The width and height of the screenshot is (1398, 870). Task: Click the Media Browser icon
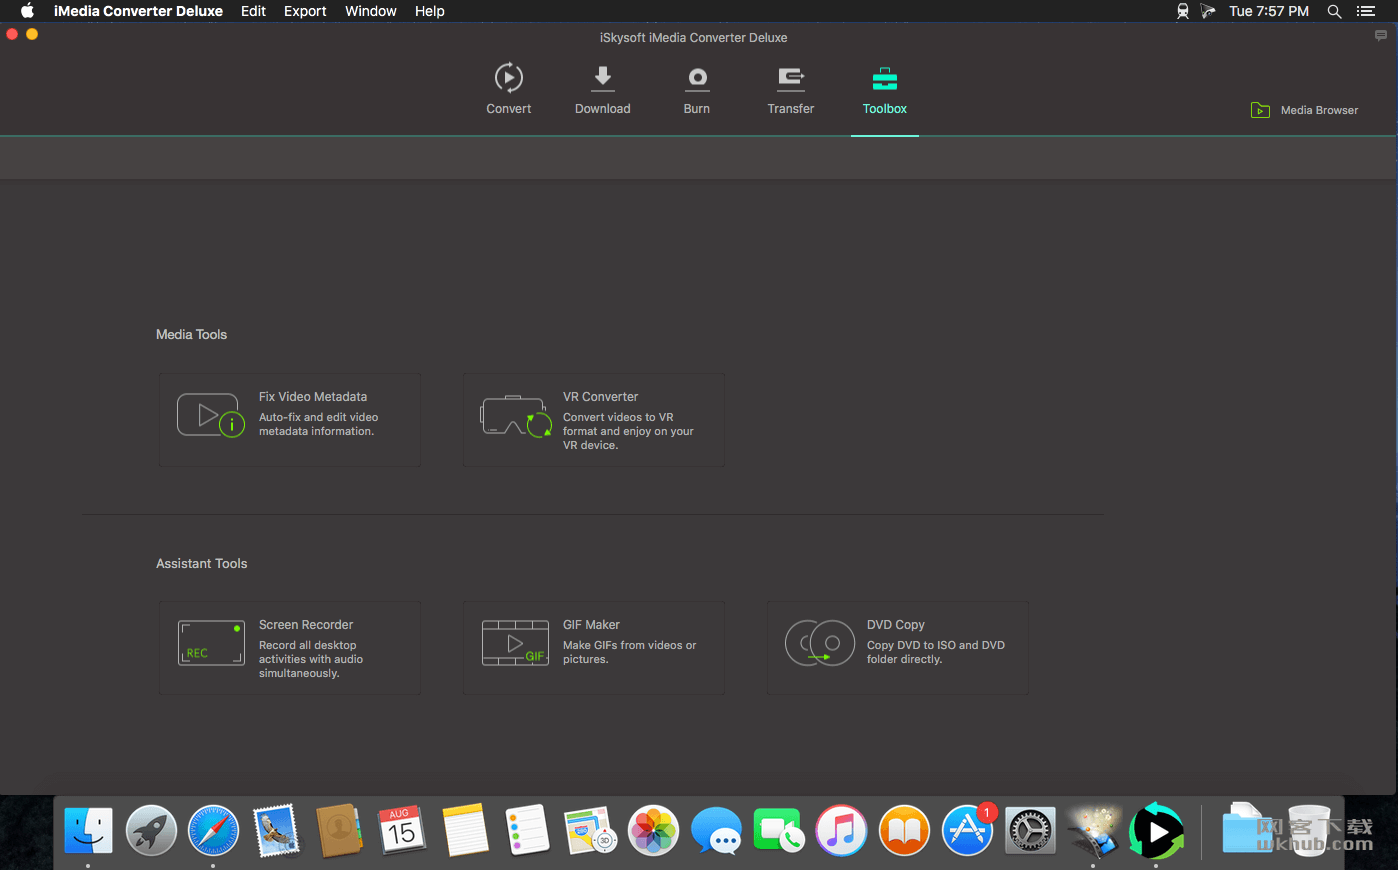pos(1260,110)
